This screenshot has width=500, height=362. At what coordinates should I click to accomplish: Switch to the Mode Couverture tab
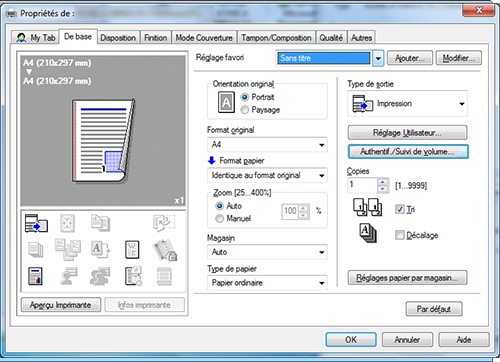click(x=204, y=38)
